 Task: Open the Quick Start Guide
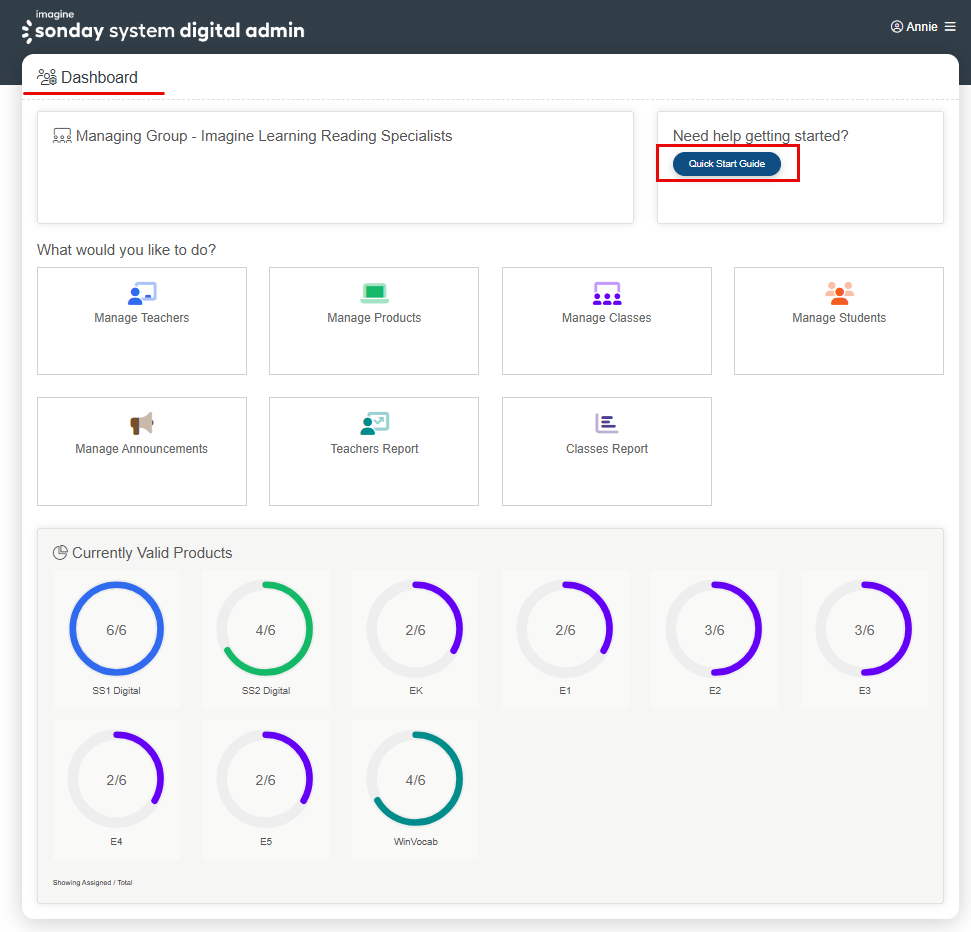click(727, 162)
